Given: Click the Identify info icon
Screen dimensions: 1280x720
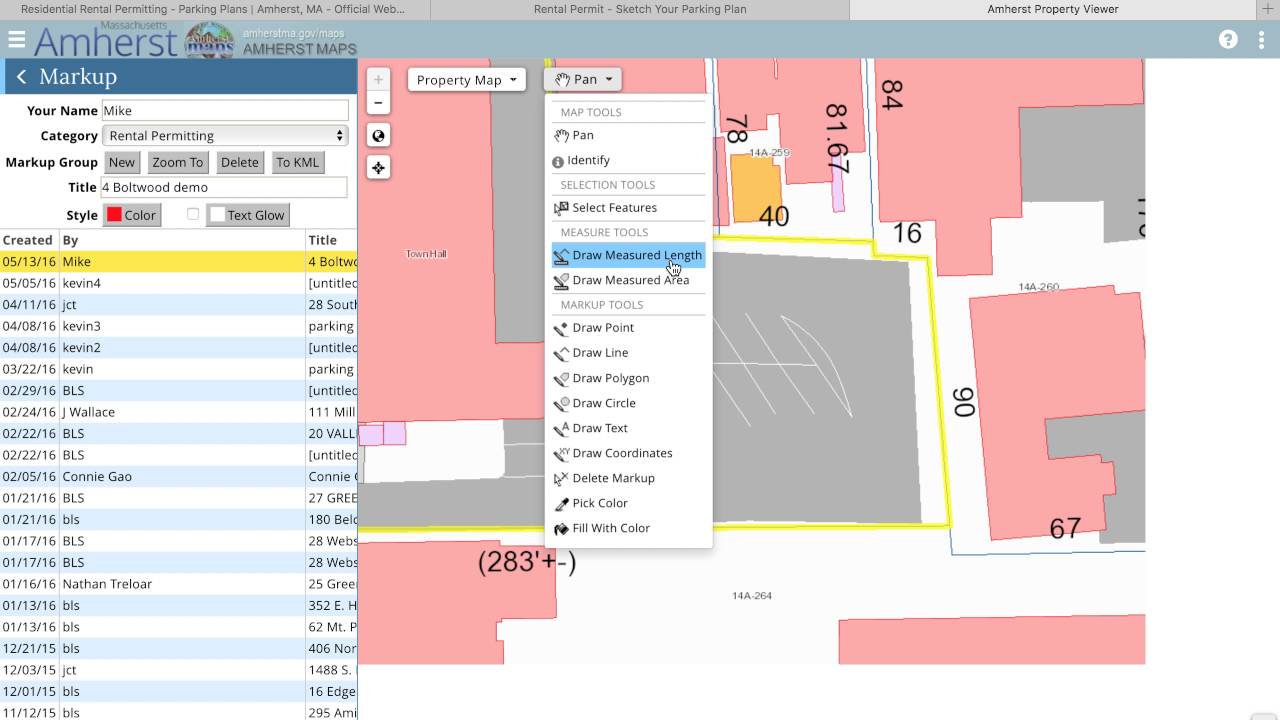Looking at the screenshot, I should (558, 161).
